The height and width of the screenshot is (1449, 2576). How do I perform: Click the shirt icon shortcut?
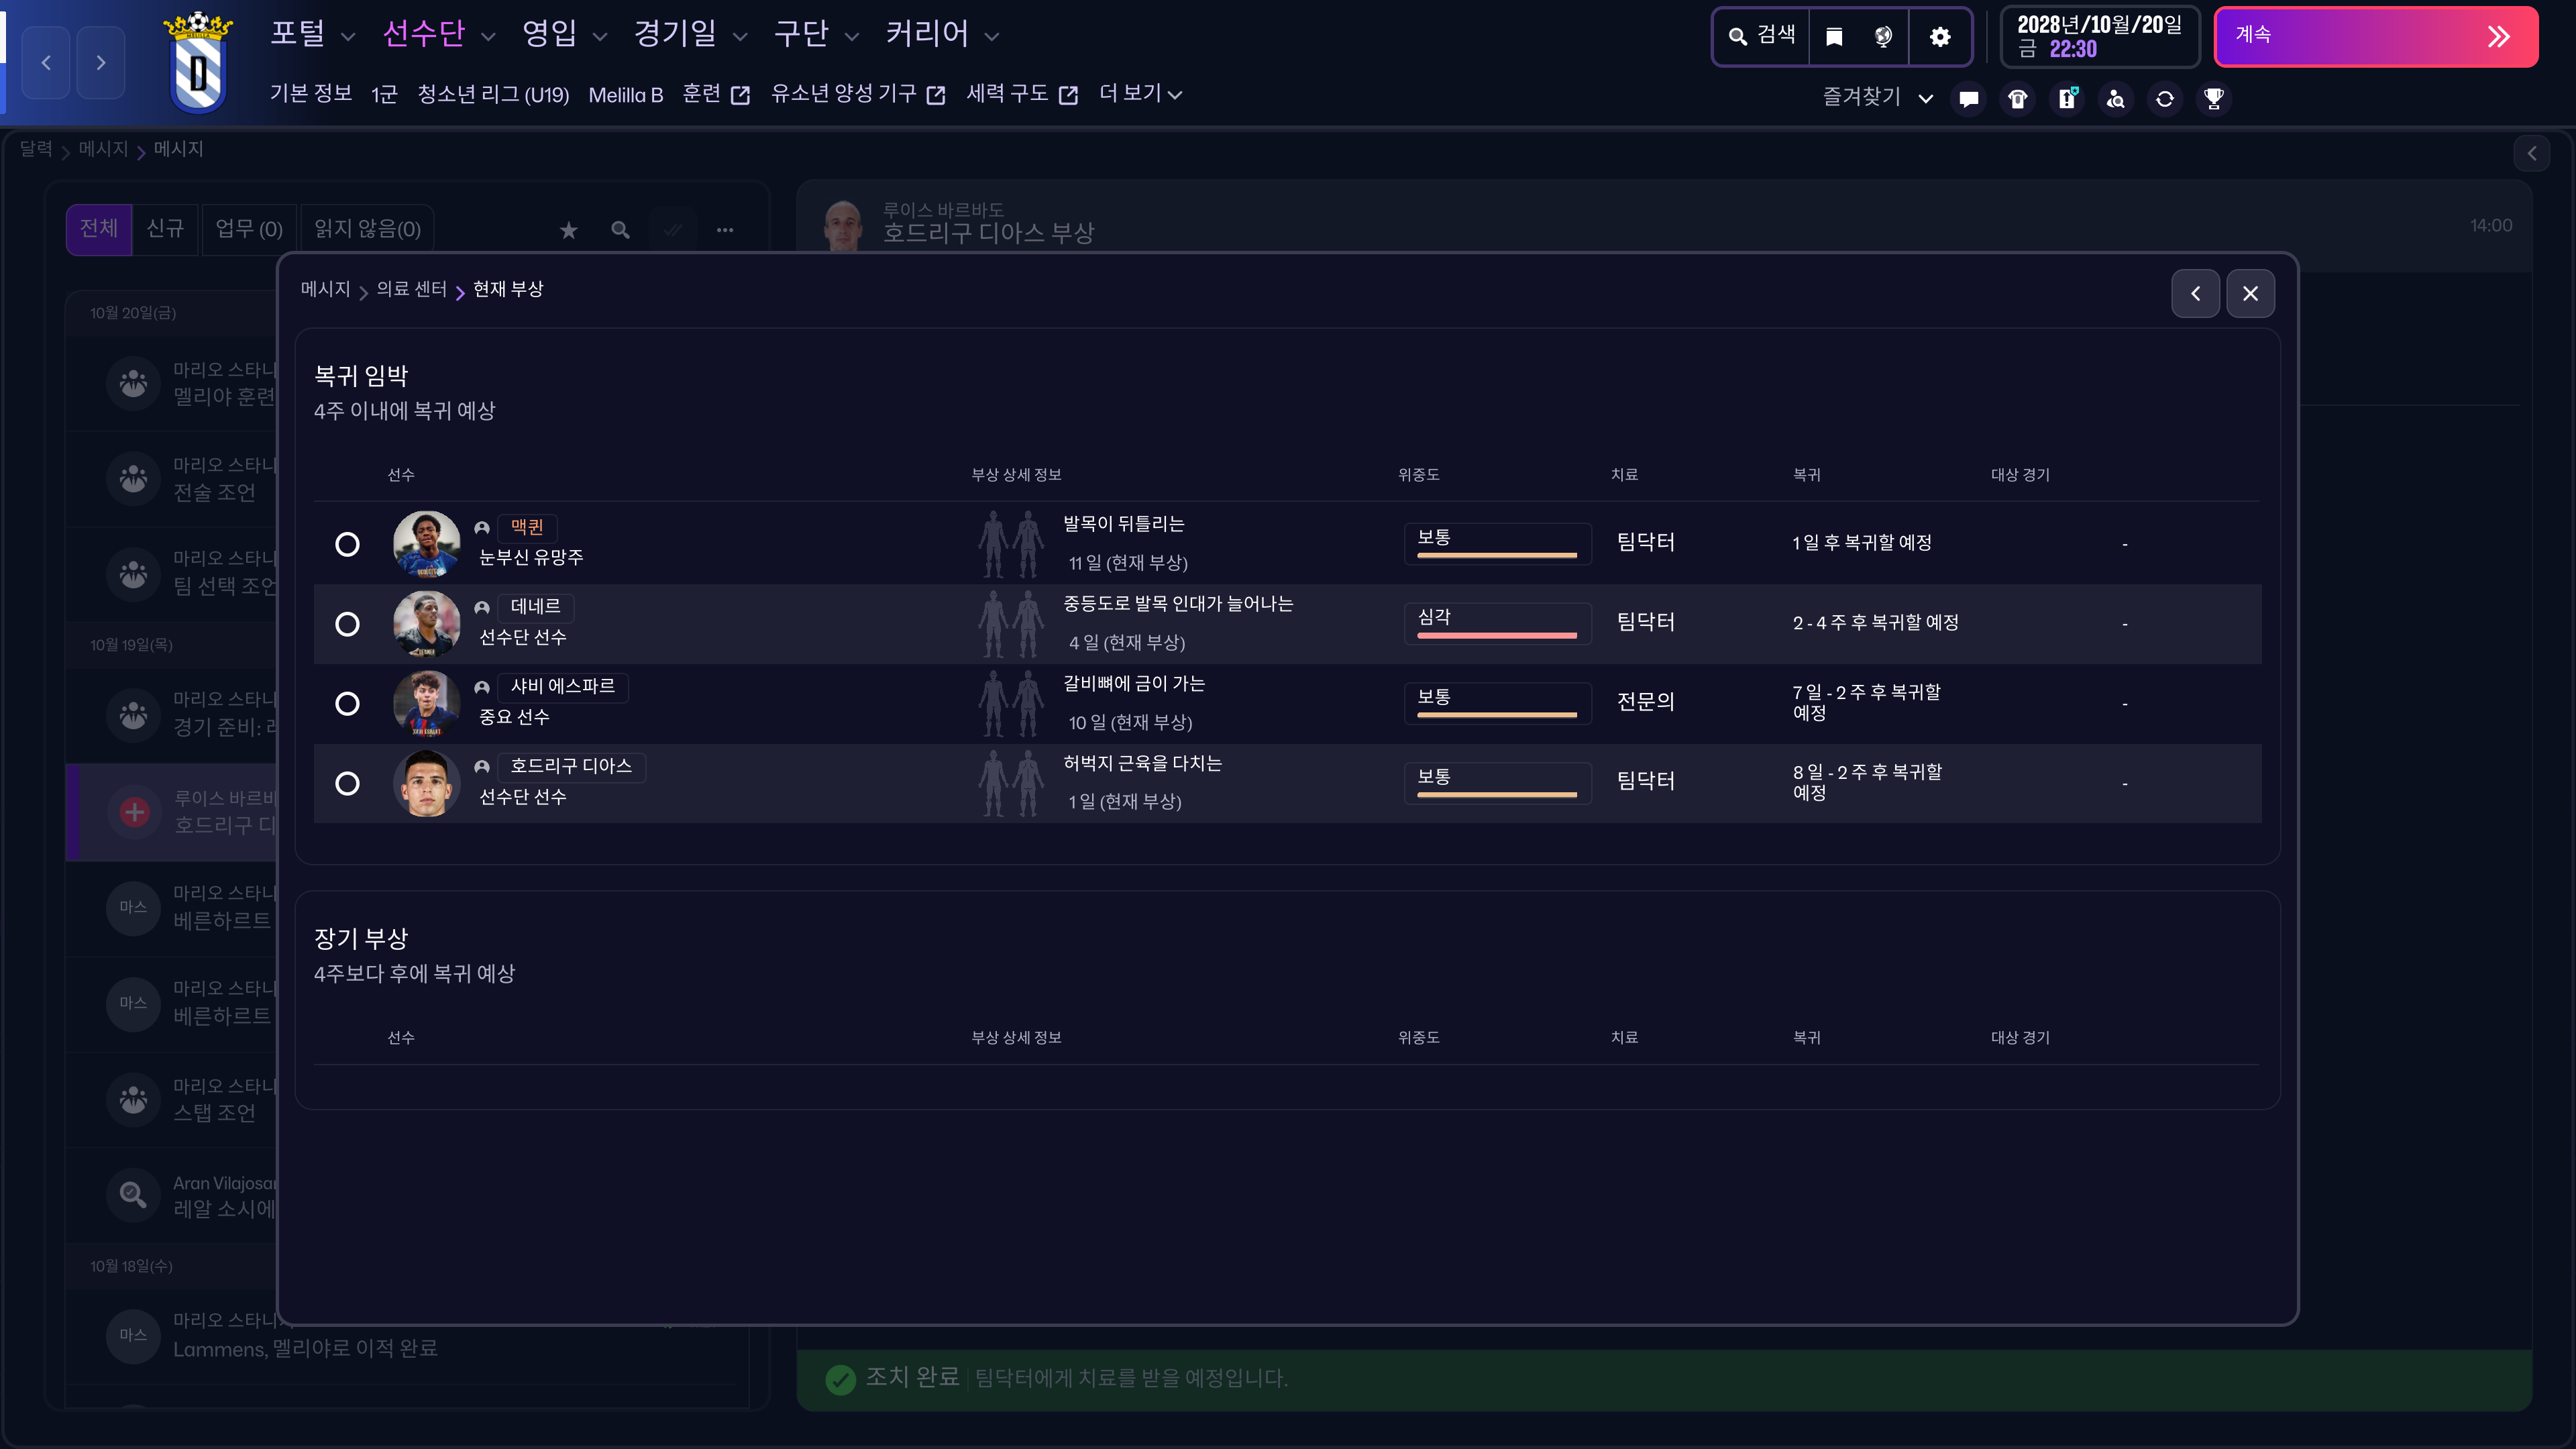click(2017, 99)
